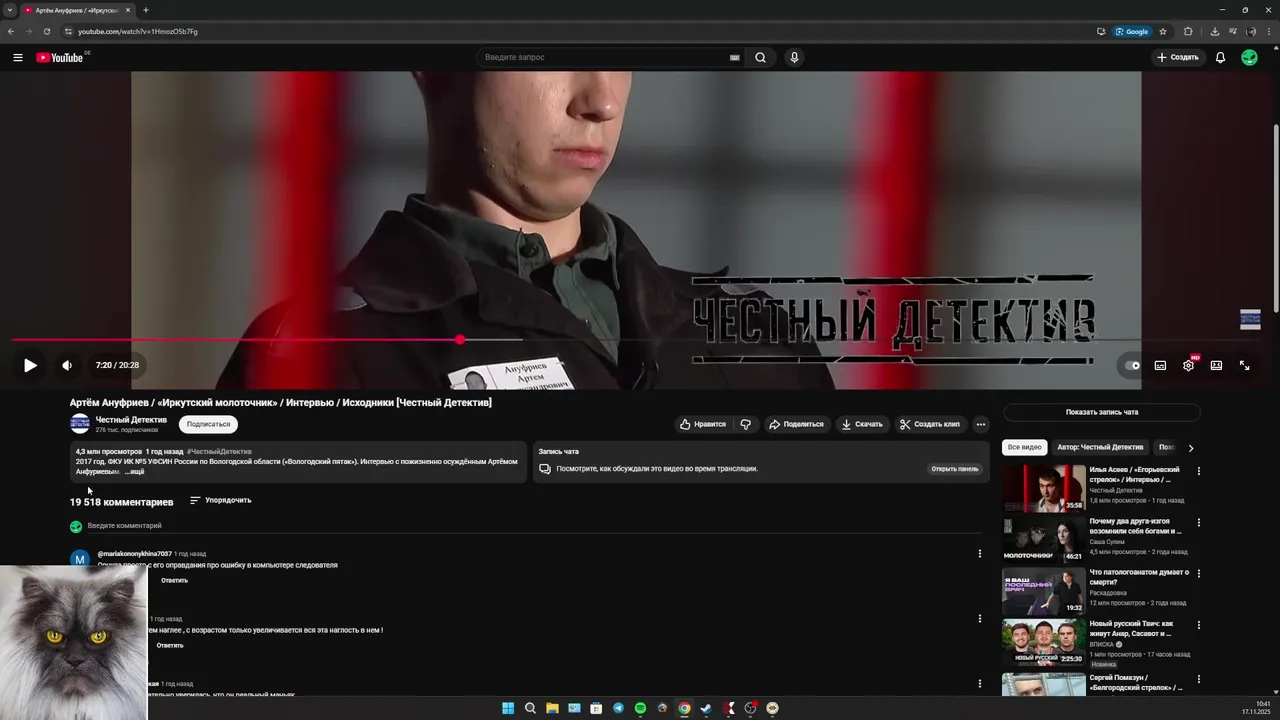Reply to mariakononykhina7037's comment
1280x720 pixels.
[174, 580]
